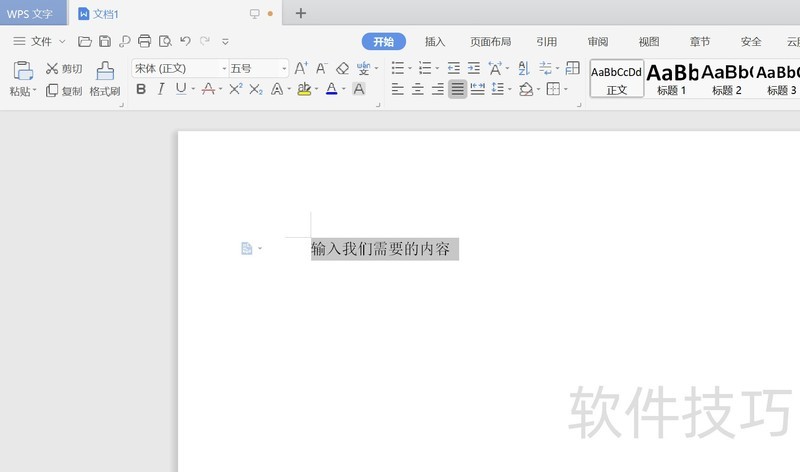Switch to the 审阅 tab
Image resolution: width=800 pixels, height=472 pixels.
click(597, 41)
